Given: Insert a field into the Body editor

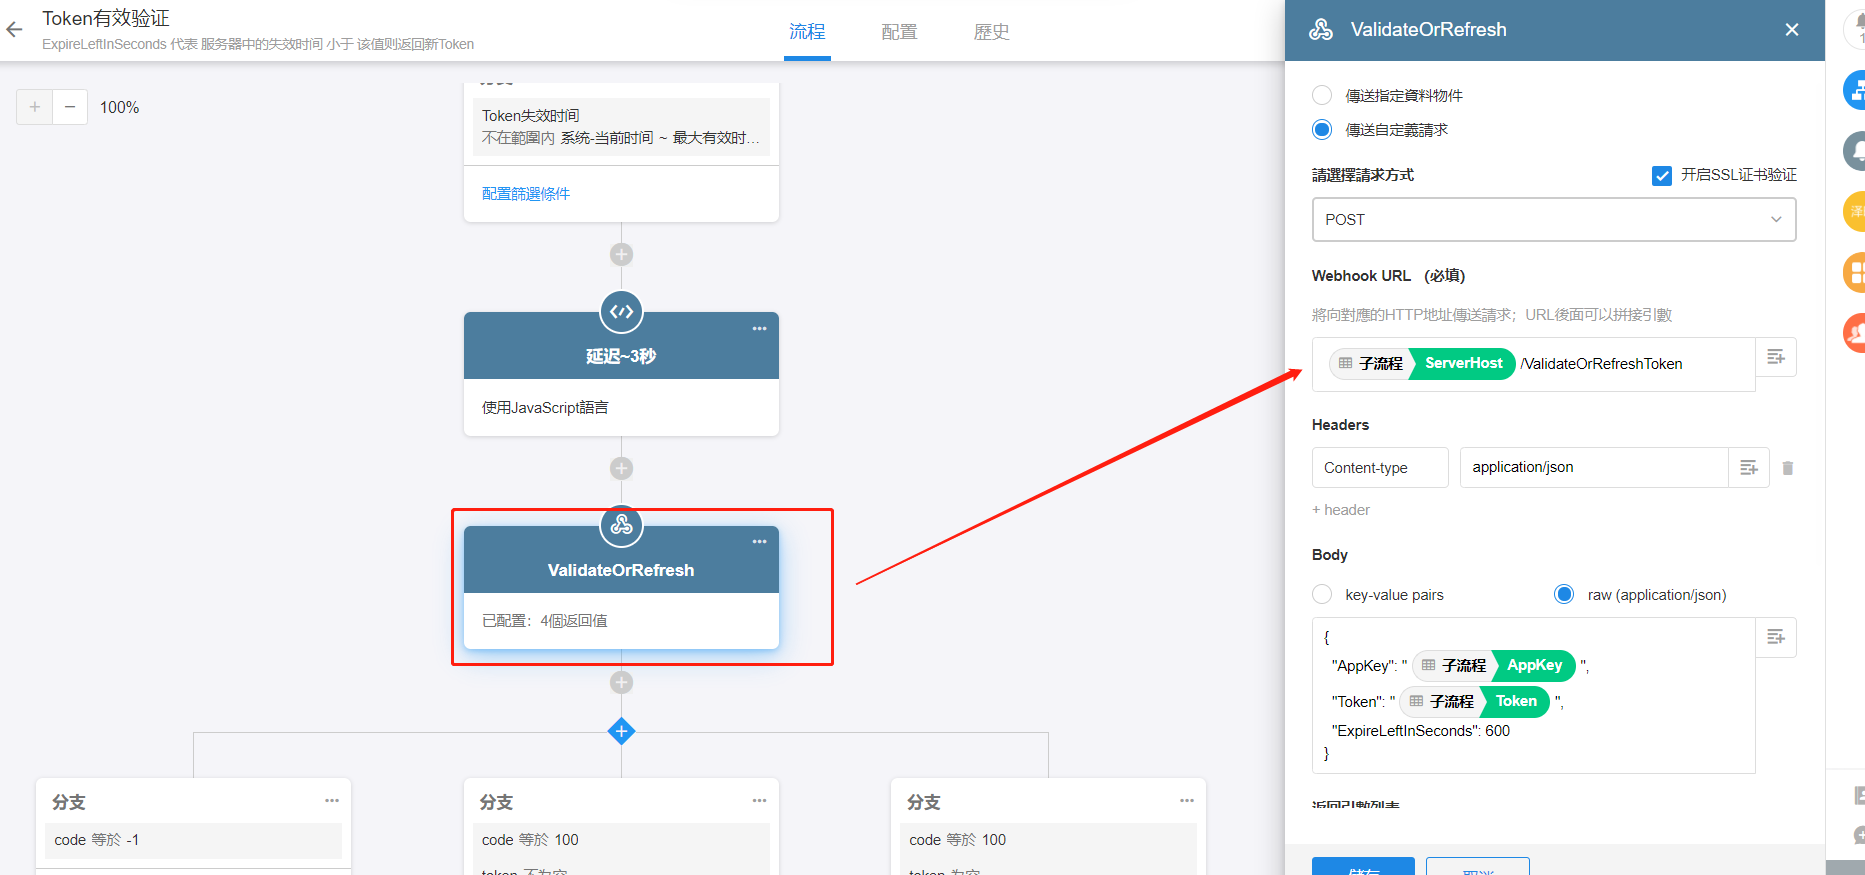Looking at the screenshot, I should (1776, 637).
